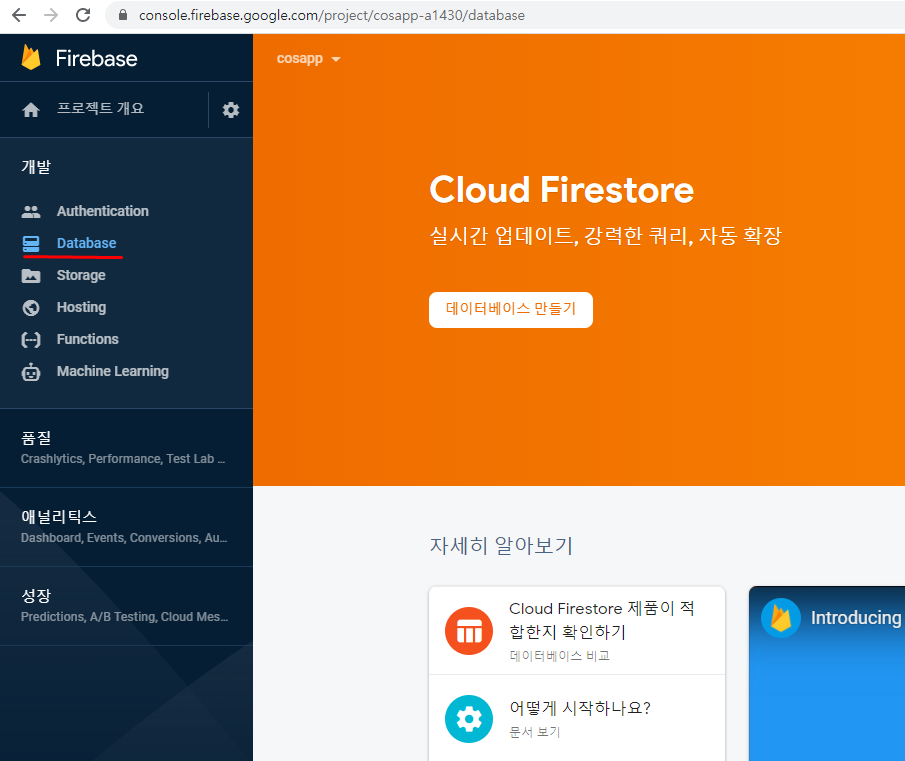
Task: Expand the 성장 section
Action: (126, 606)
